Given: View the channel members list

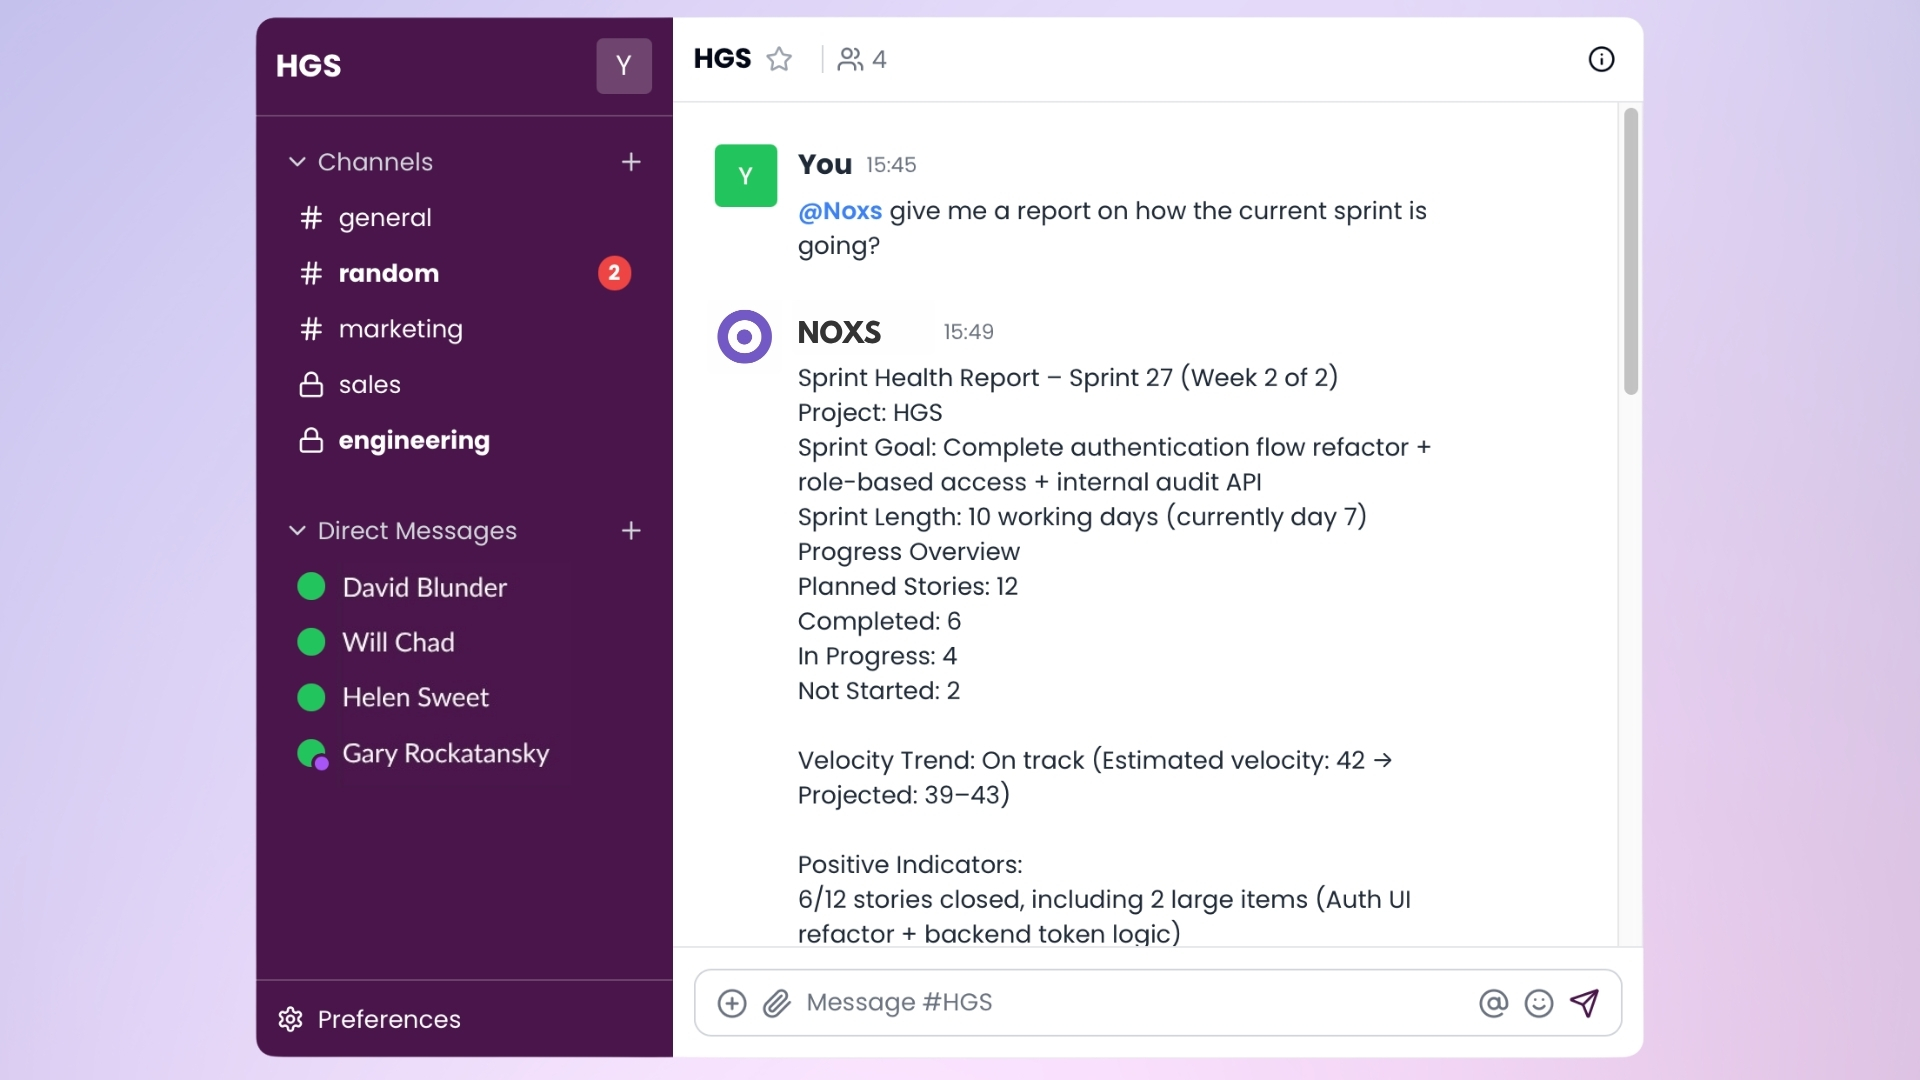Looking at the screenshot, I should (x=862, y=60).
